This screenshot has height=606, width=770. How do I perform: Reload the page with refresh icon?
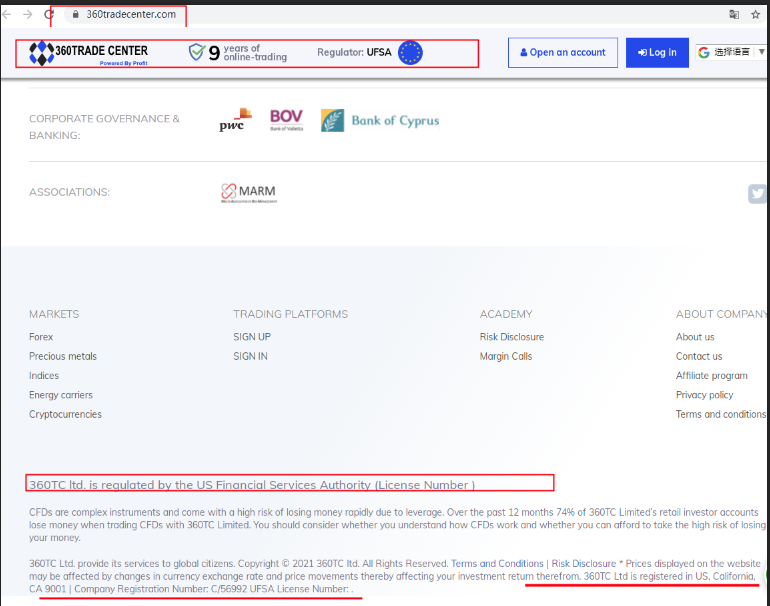[48, 14]
